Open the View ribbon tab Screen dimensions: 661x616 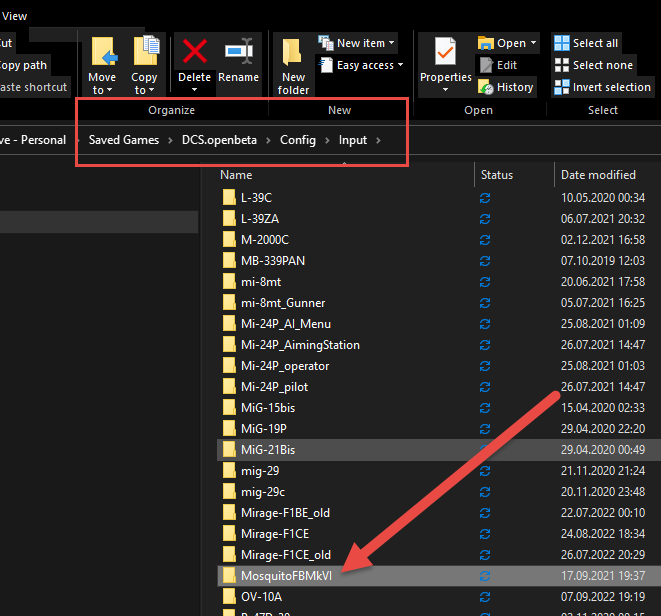click(x=14, y=16)
